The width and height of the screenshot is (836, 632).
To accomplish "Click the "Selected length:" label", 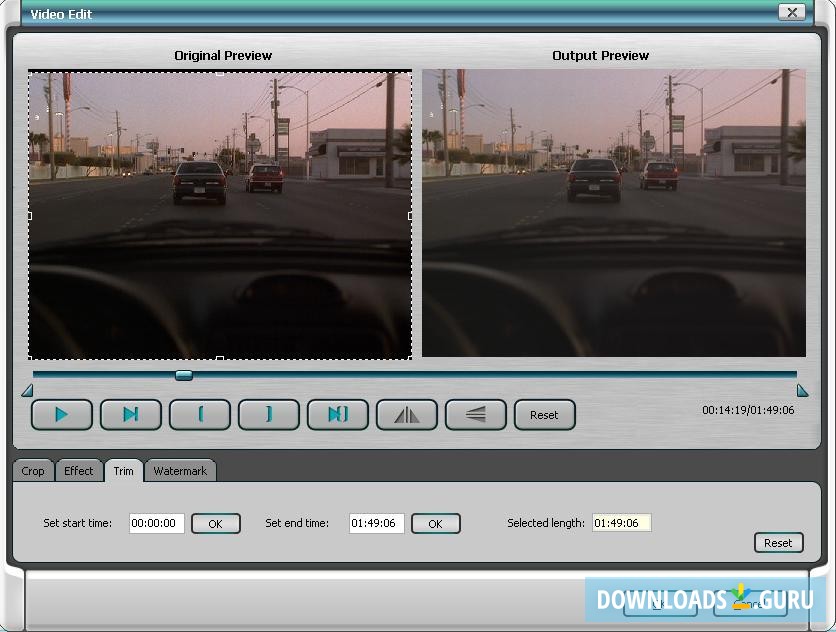I will [546, 523].
